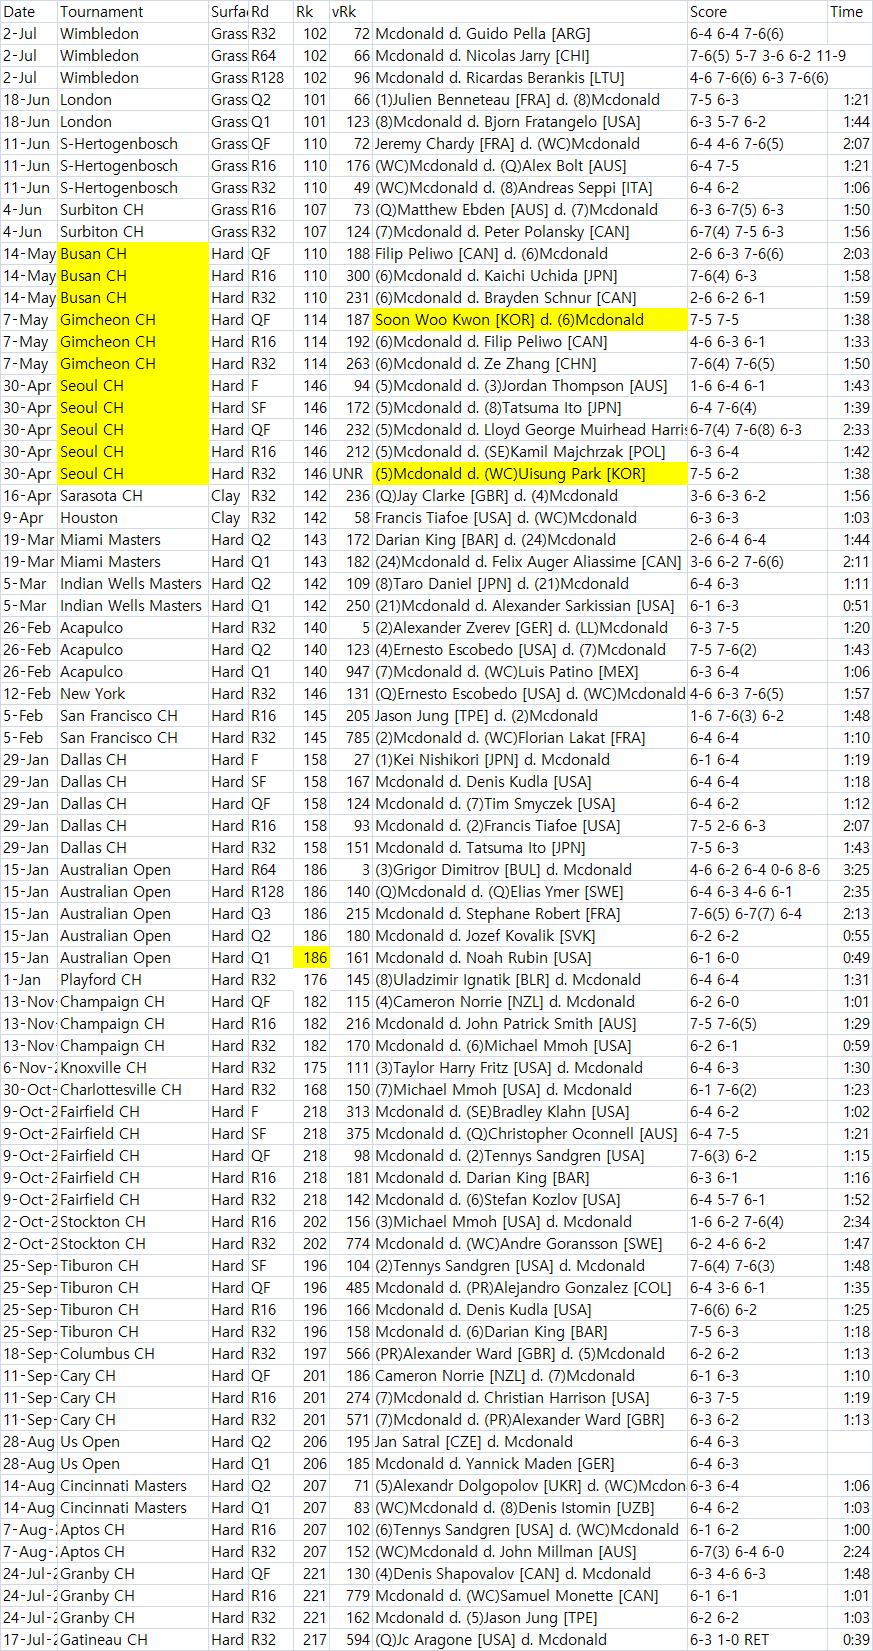Click the vRk column header
The image size is (873, 1651).
pyautogui.click(x=351, y=11)
